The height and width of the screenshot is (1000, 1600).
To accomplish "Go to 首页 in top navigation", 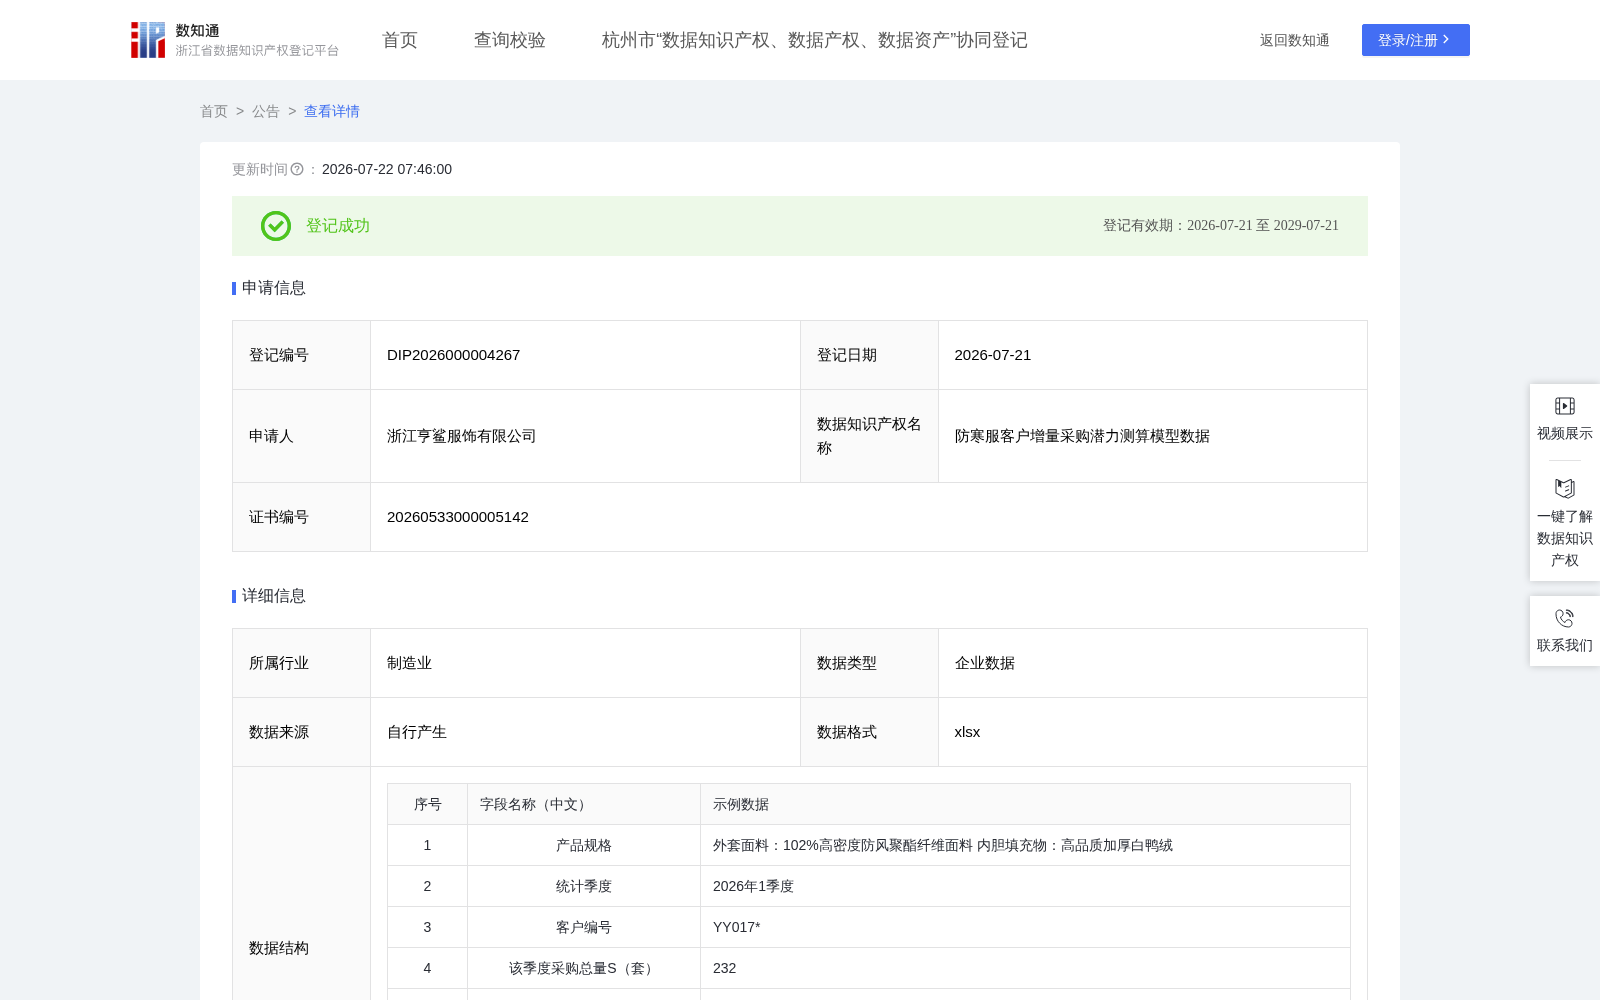I will click(400, 40).
